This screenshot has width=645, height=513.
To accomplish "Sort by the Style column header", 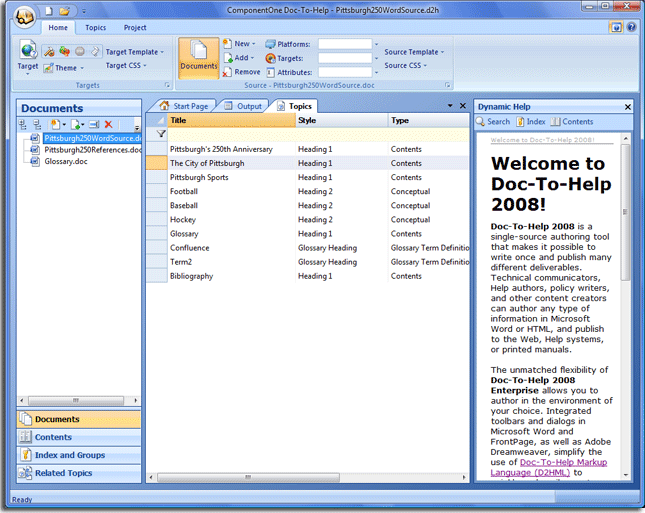I will click(x=342, y=120).
